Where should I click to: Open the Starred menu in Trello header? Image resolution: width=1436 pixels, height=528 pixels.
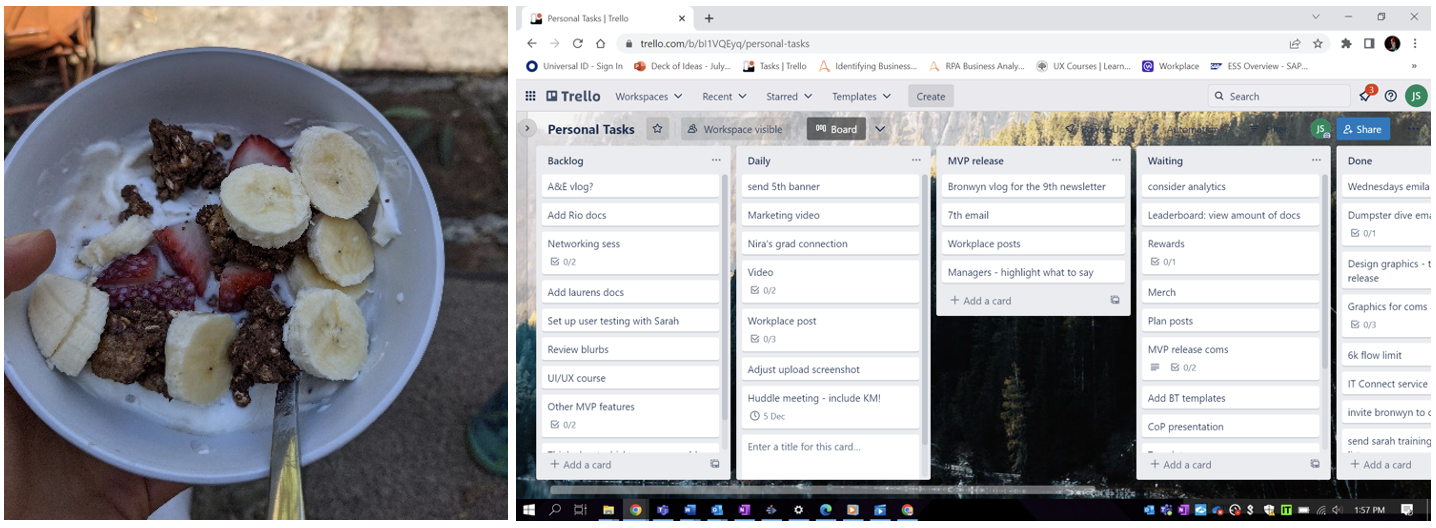[789, 96]
